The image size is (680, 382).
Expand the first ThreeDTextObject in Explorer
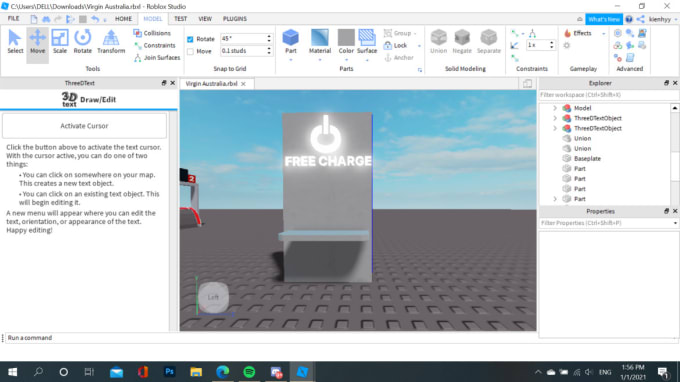[x=555, y=118]
